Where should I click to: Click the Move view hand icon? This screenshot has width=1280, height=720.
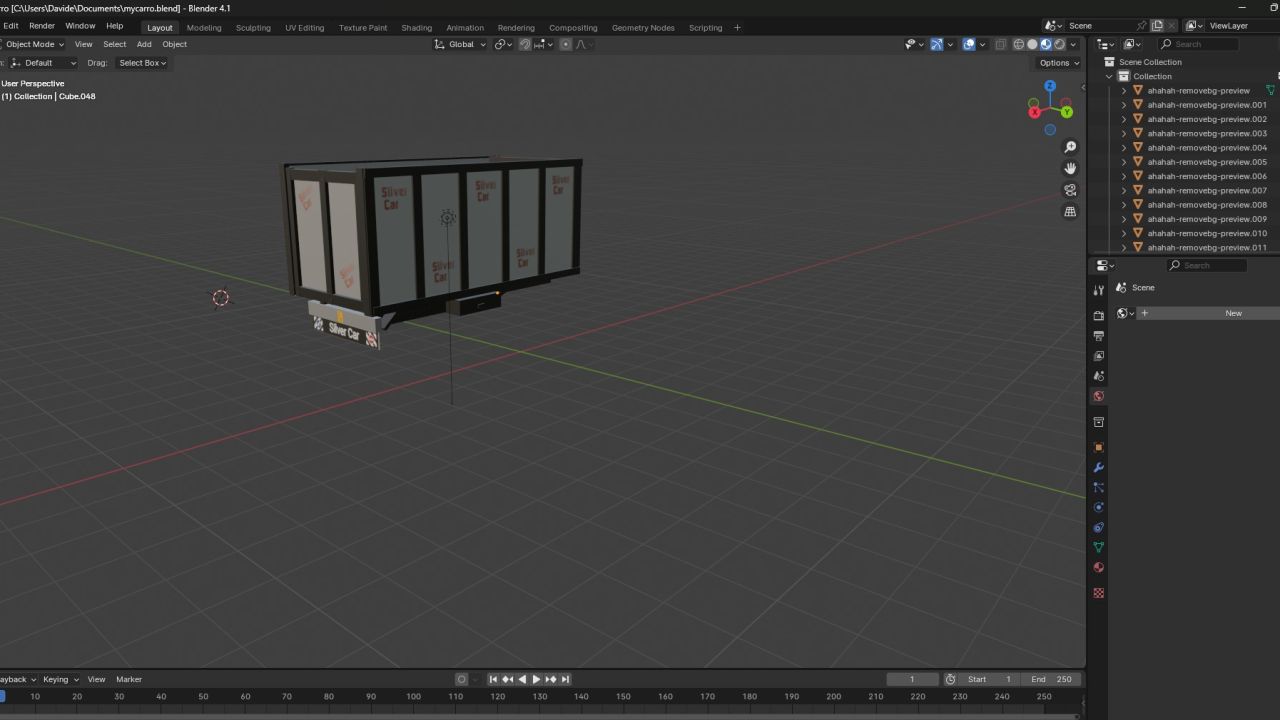(1070, 169)
